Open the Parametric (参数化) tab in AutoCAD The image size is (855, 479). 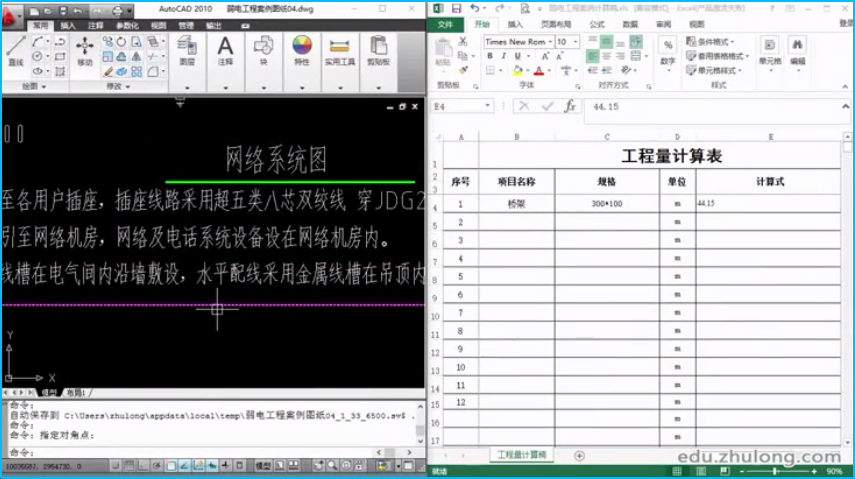(x=127, y=26)
